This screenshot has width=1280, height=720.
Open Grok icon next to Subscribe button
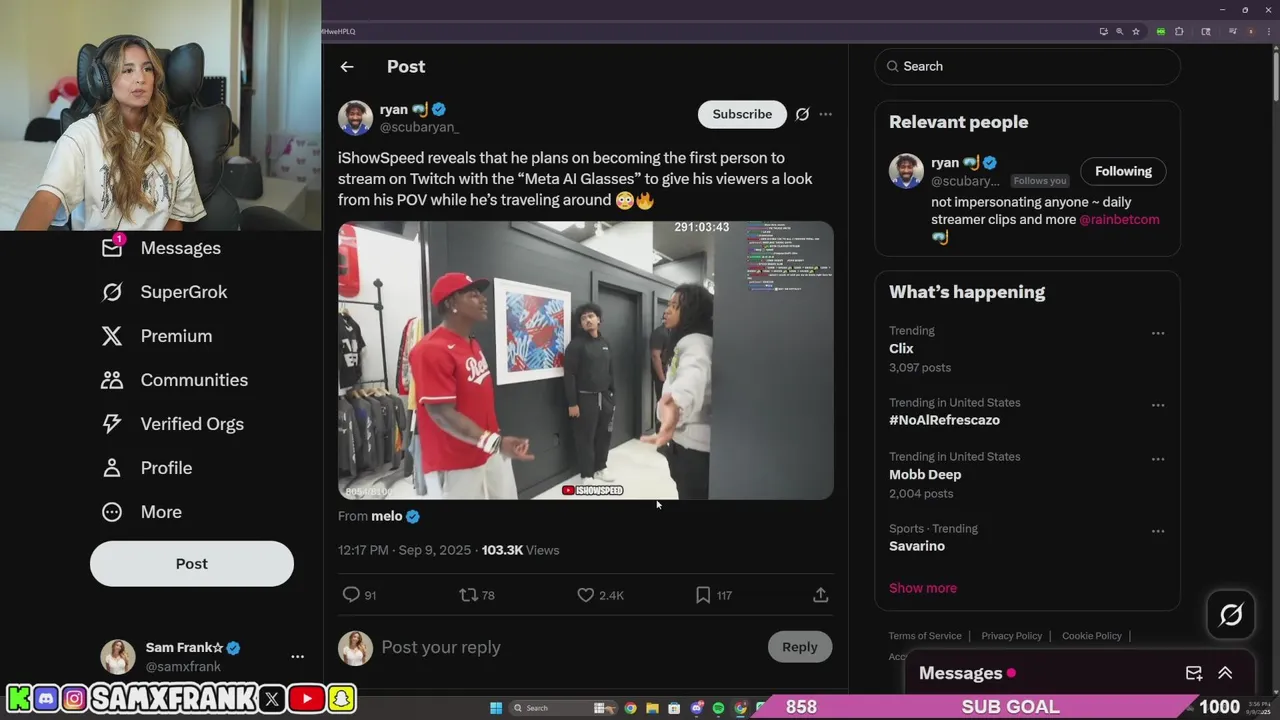click(x=802, y=114)
